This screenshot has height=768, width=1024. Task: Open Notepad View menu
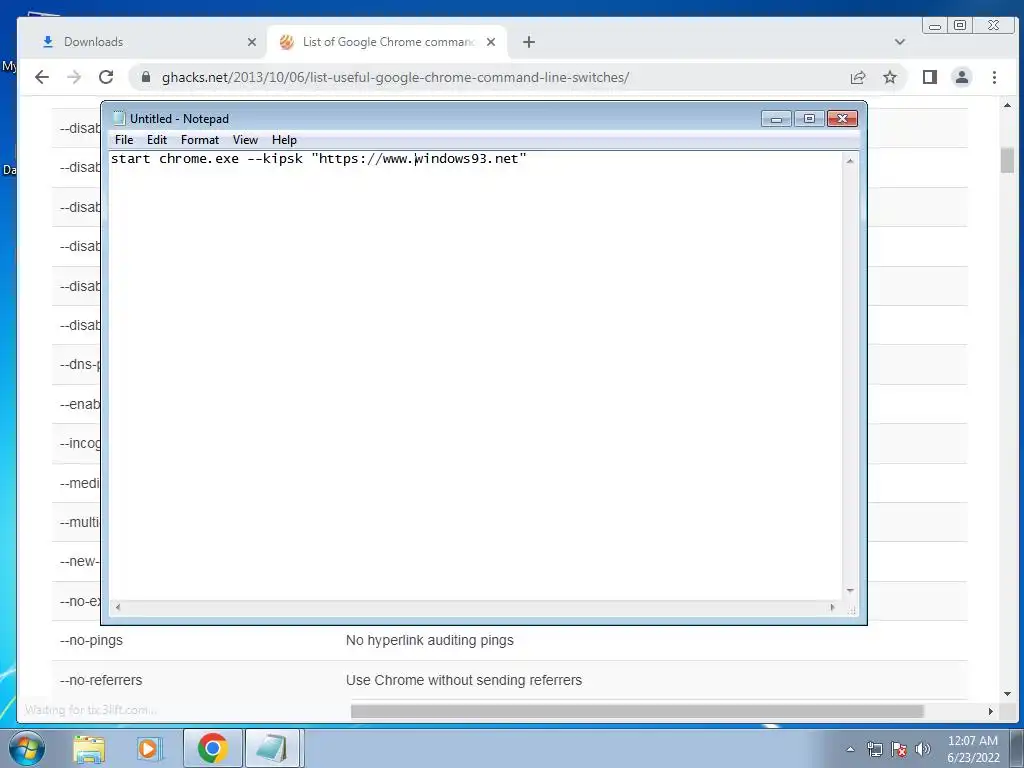pos(246,140)
